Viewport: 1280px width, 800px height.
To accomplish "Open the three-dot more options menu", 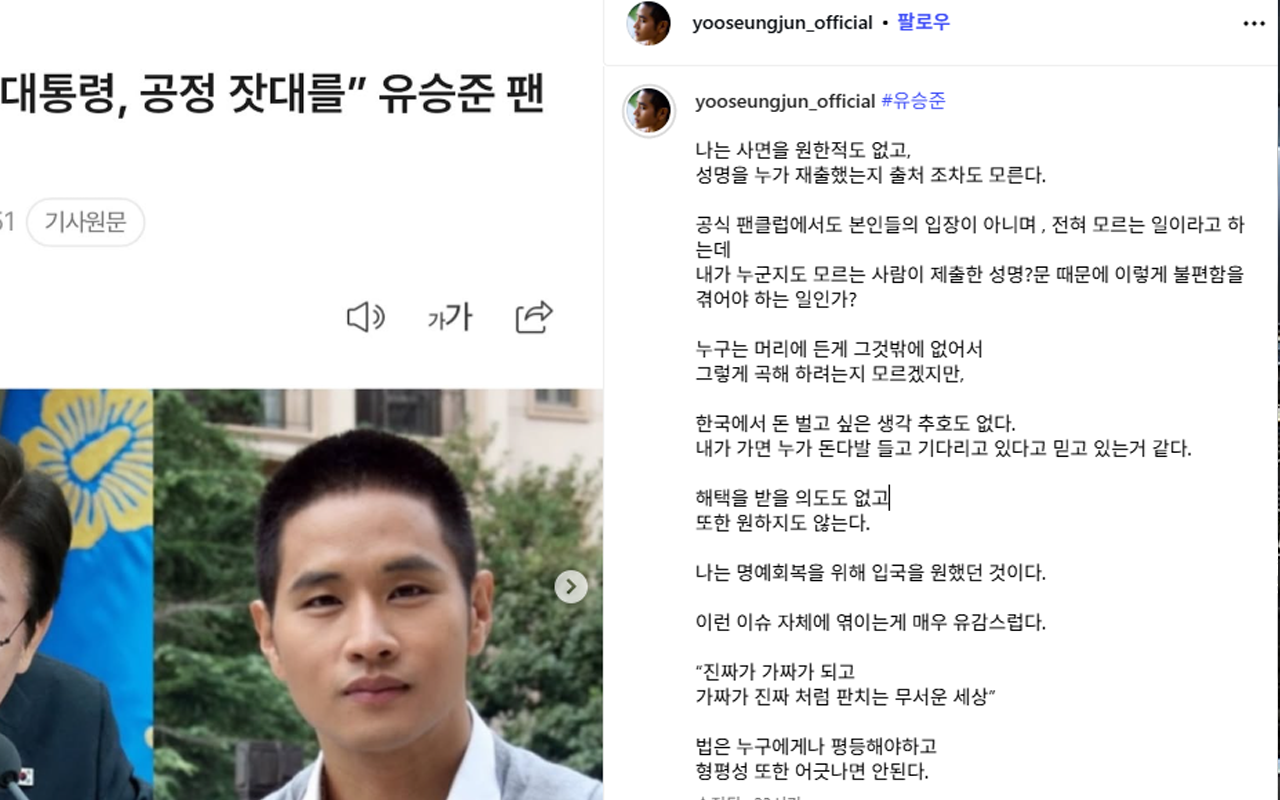I will (1254, 23).
